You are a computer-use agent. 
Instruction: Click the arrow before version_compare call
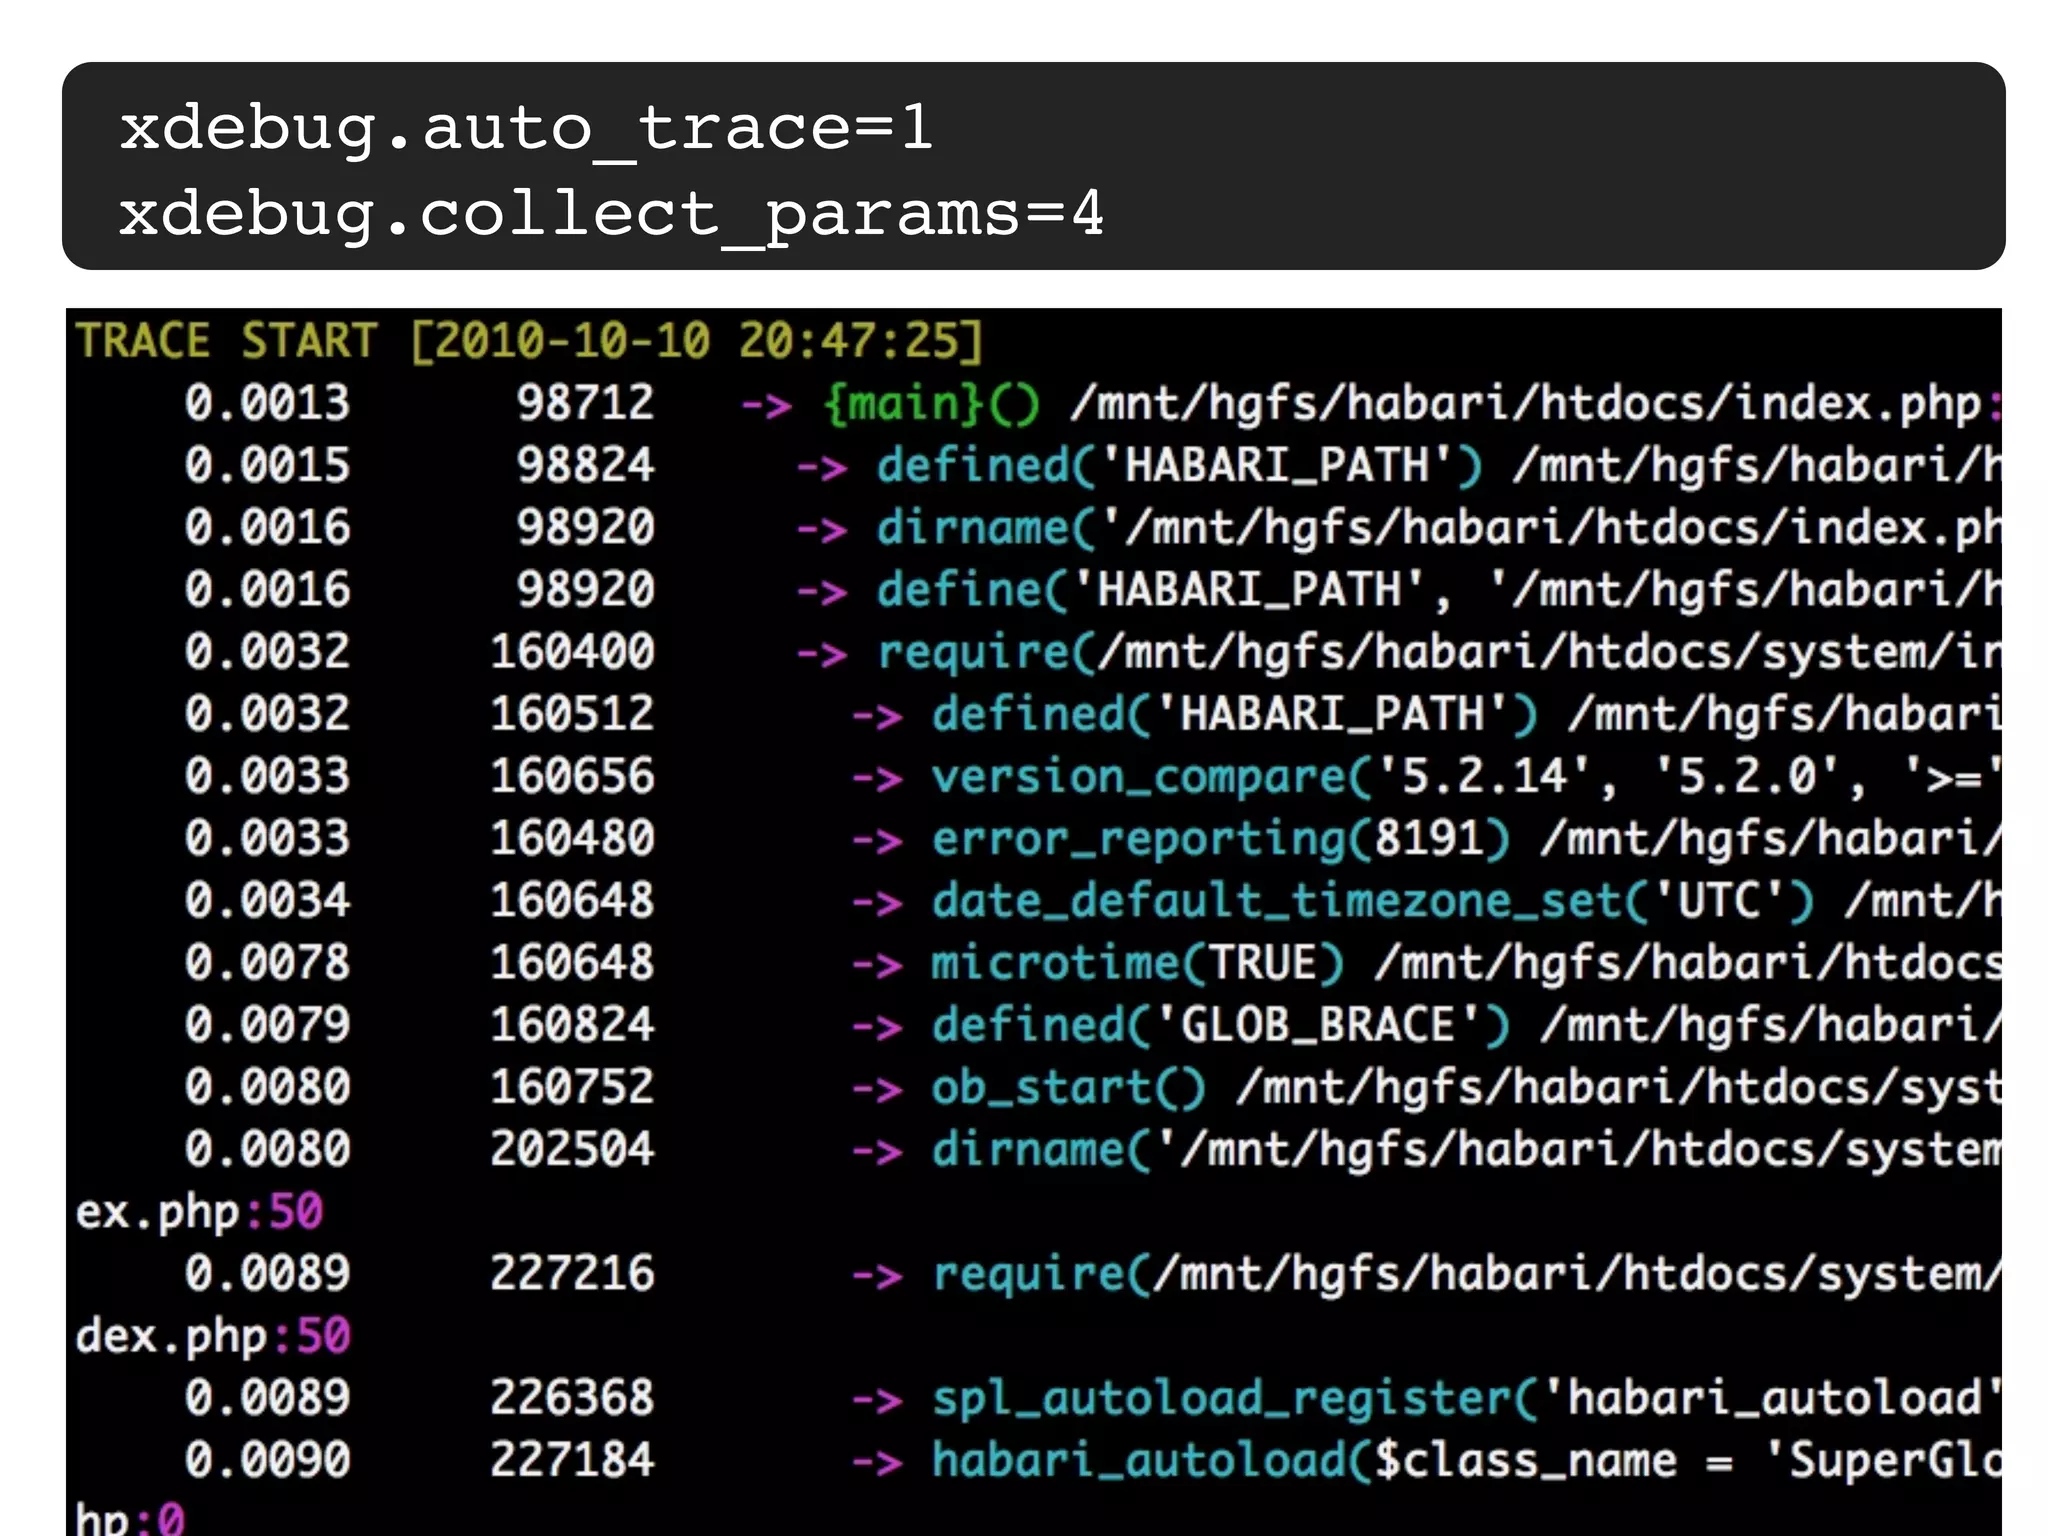click(x=877, y=779)
